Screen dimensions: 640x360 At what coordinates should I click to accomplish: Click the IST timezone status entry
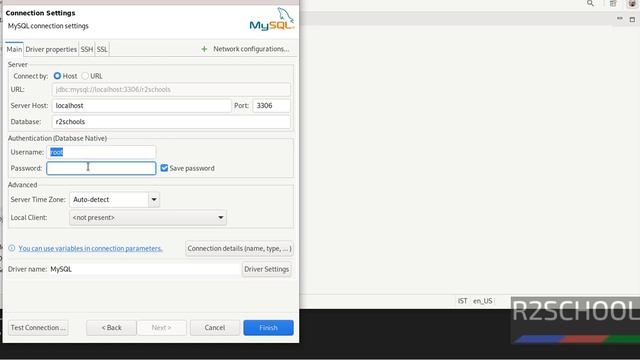point(462,301)
